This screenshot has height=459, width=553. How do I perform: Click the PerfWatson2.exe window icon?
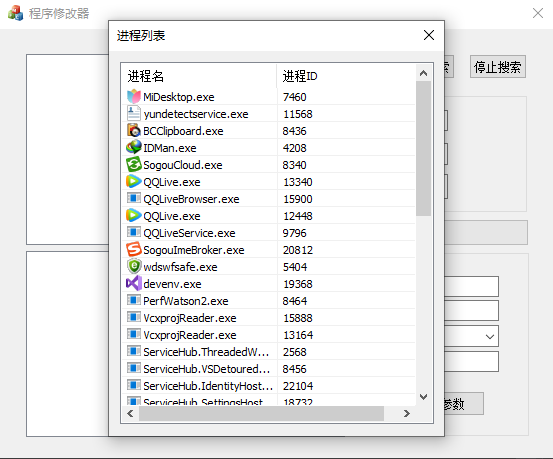(134, 300)
